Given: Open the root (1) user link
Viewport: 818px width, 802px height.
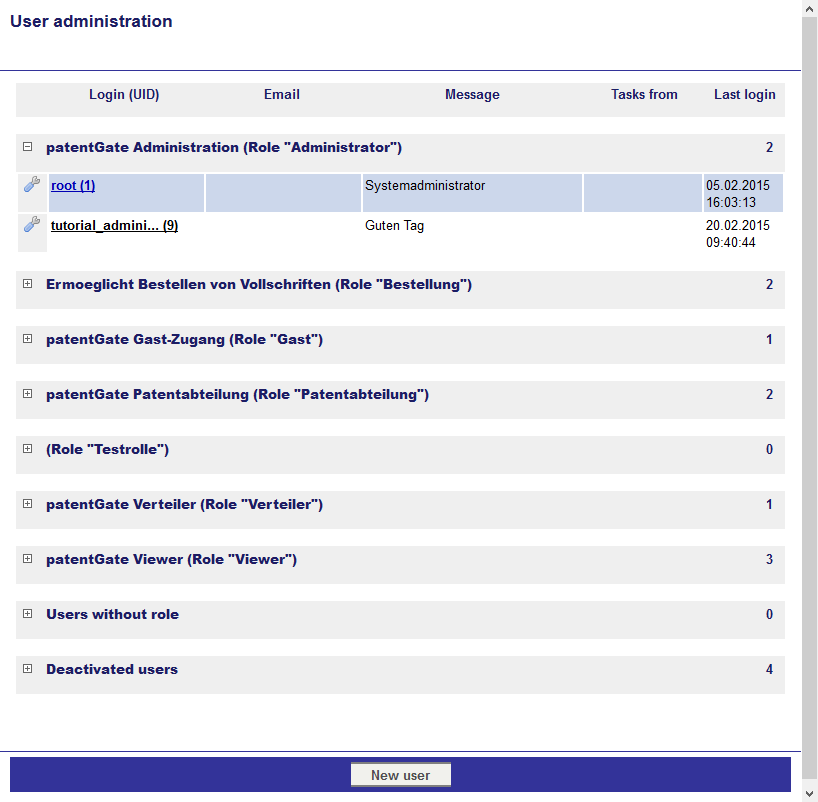Looking at the screenshot, I should tap(73, 185).
